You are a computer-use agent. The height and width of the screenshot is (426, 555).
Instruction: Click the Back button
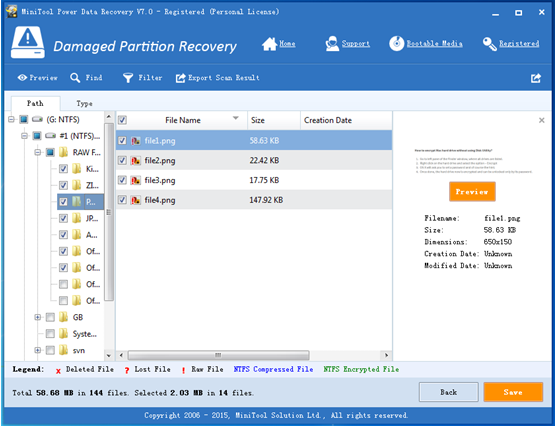448,392
